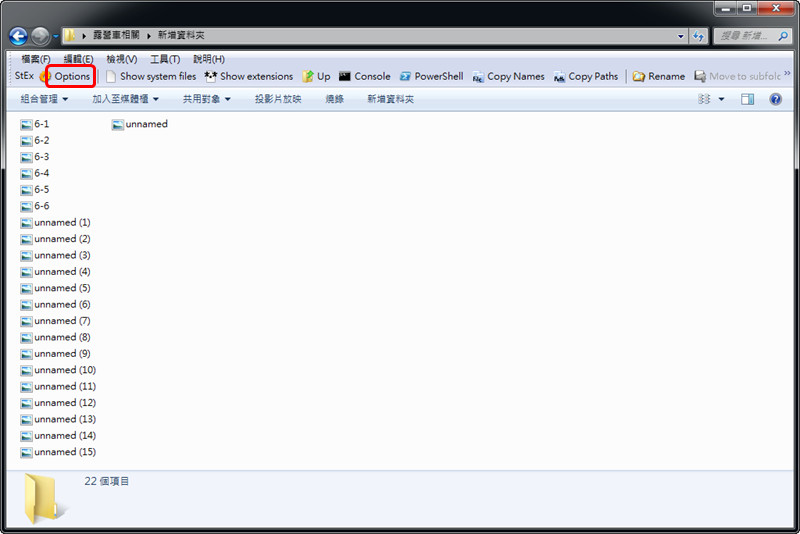Image resolution: width=800 pixels, height=534 pixels.
Task: Select the file unnamed (7)
Action: [x=55, y=321]
